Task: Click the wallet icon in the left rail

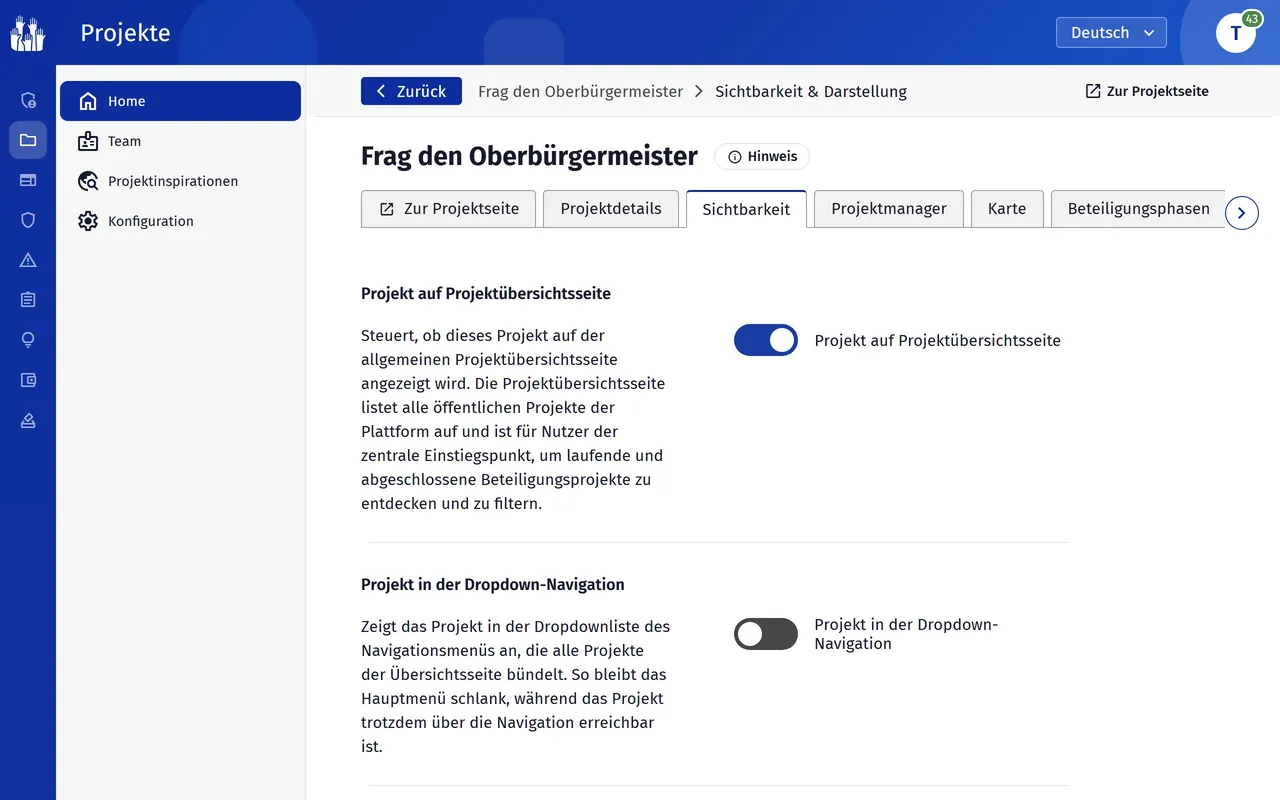Action: coord(28,380)
